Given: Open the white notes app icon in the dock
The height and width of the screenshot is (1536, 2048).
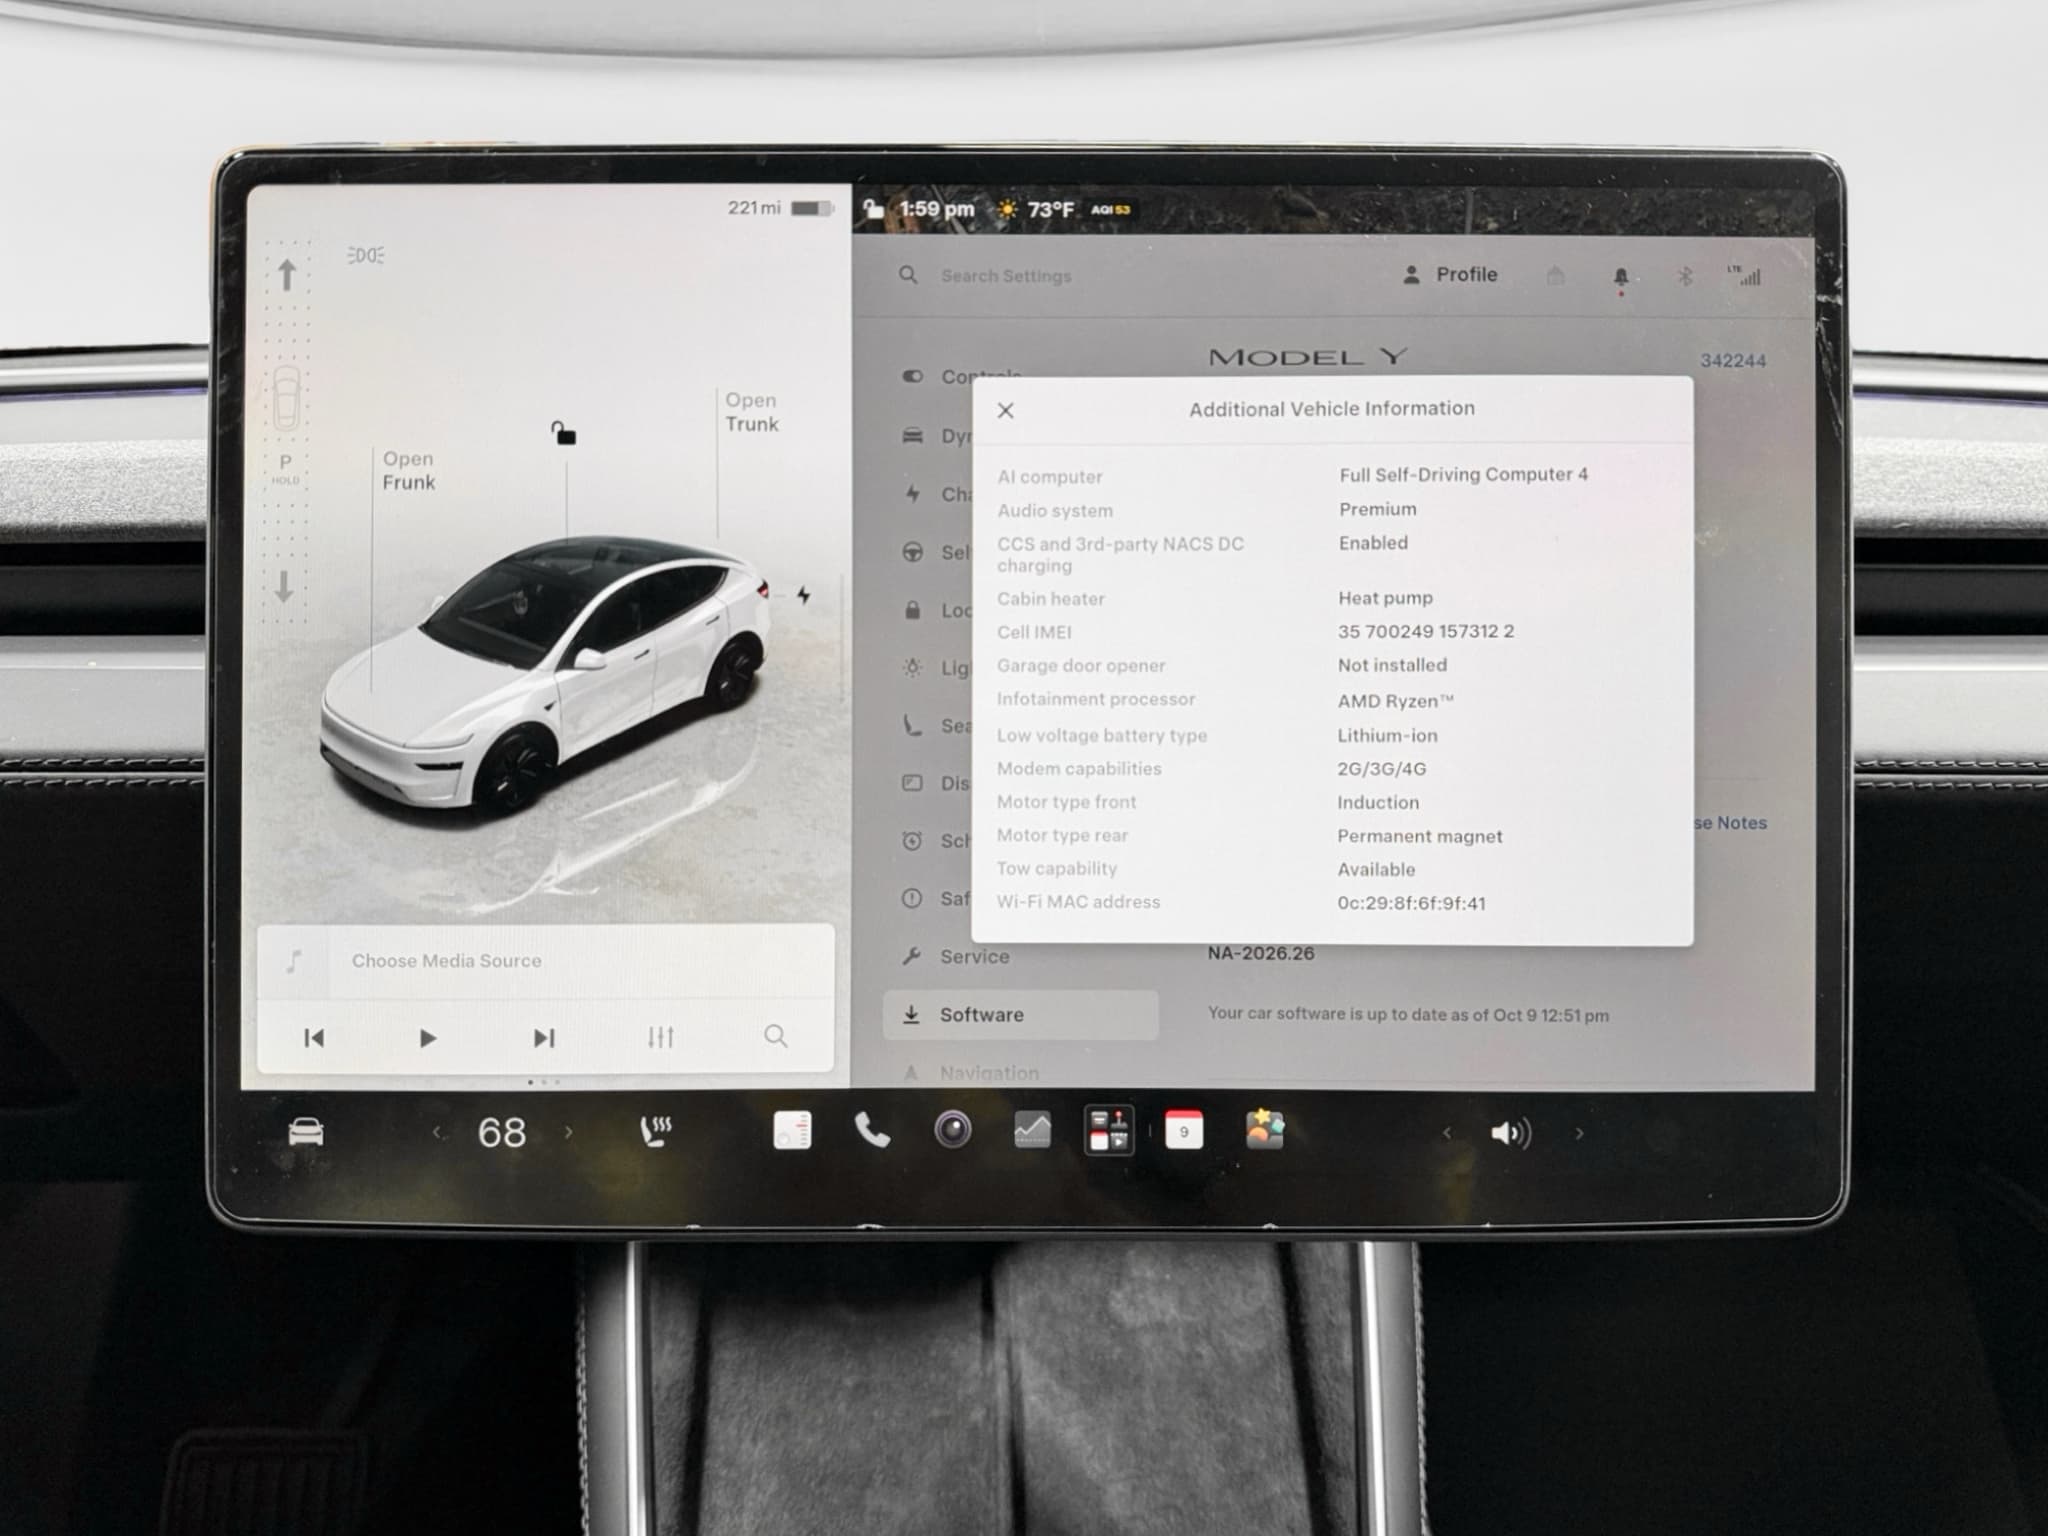Looking at the screenshot, I should point(792,1130).
